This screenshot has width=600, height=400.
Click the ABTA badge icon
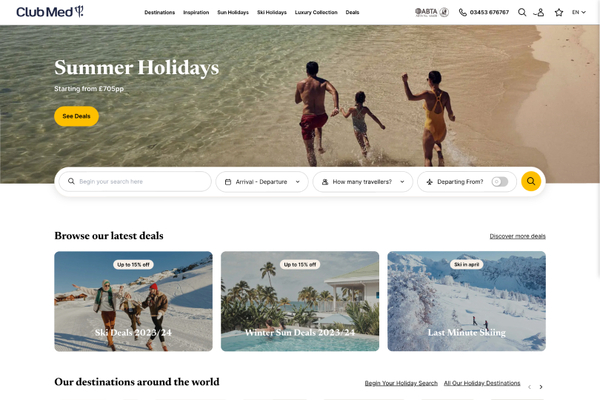tap(432, 12)
